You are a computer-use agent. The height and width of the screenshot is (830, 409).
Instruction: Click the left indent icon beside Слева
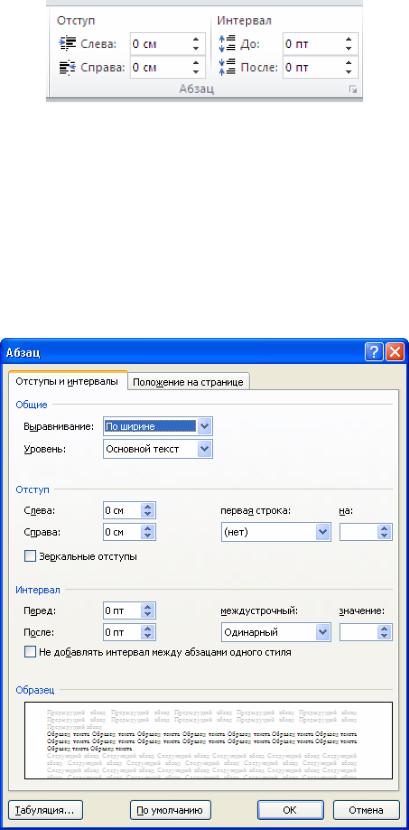[x=67, y=43]
